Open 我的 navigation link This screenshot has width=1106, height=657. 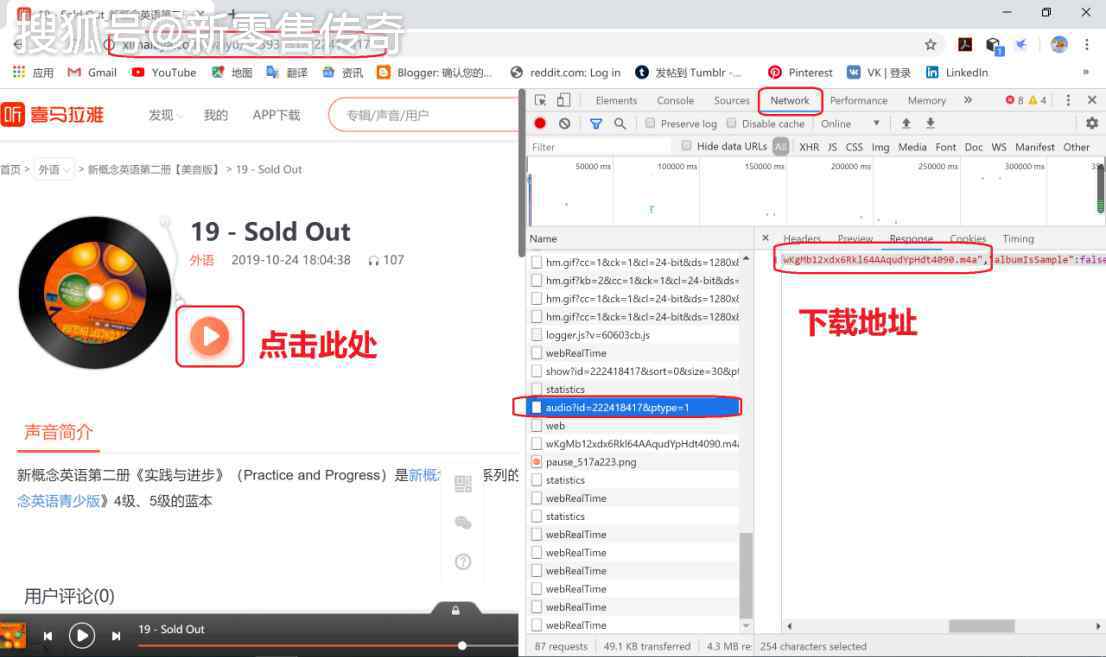(x=216, y=115)
